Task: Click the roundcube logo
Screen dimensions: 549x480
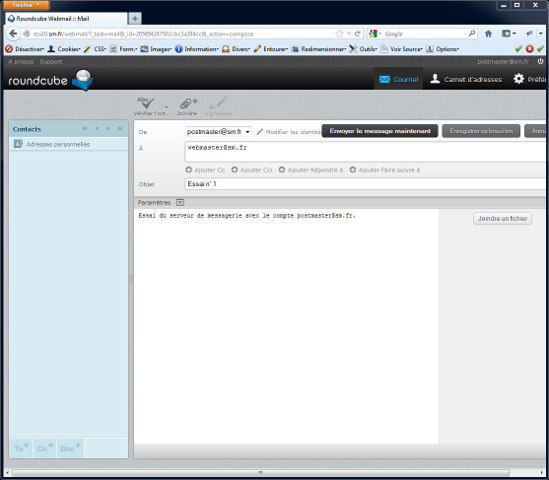Action: (51, 80)
